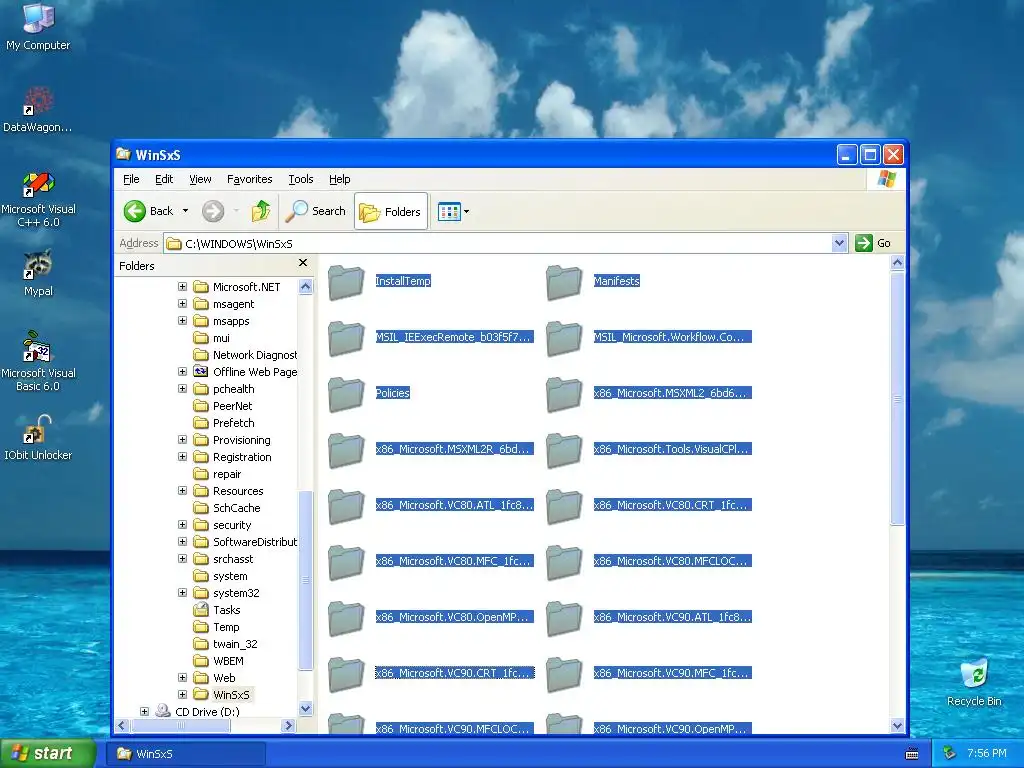Select the Manifests folder icon

[x=564, y=282]
